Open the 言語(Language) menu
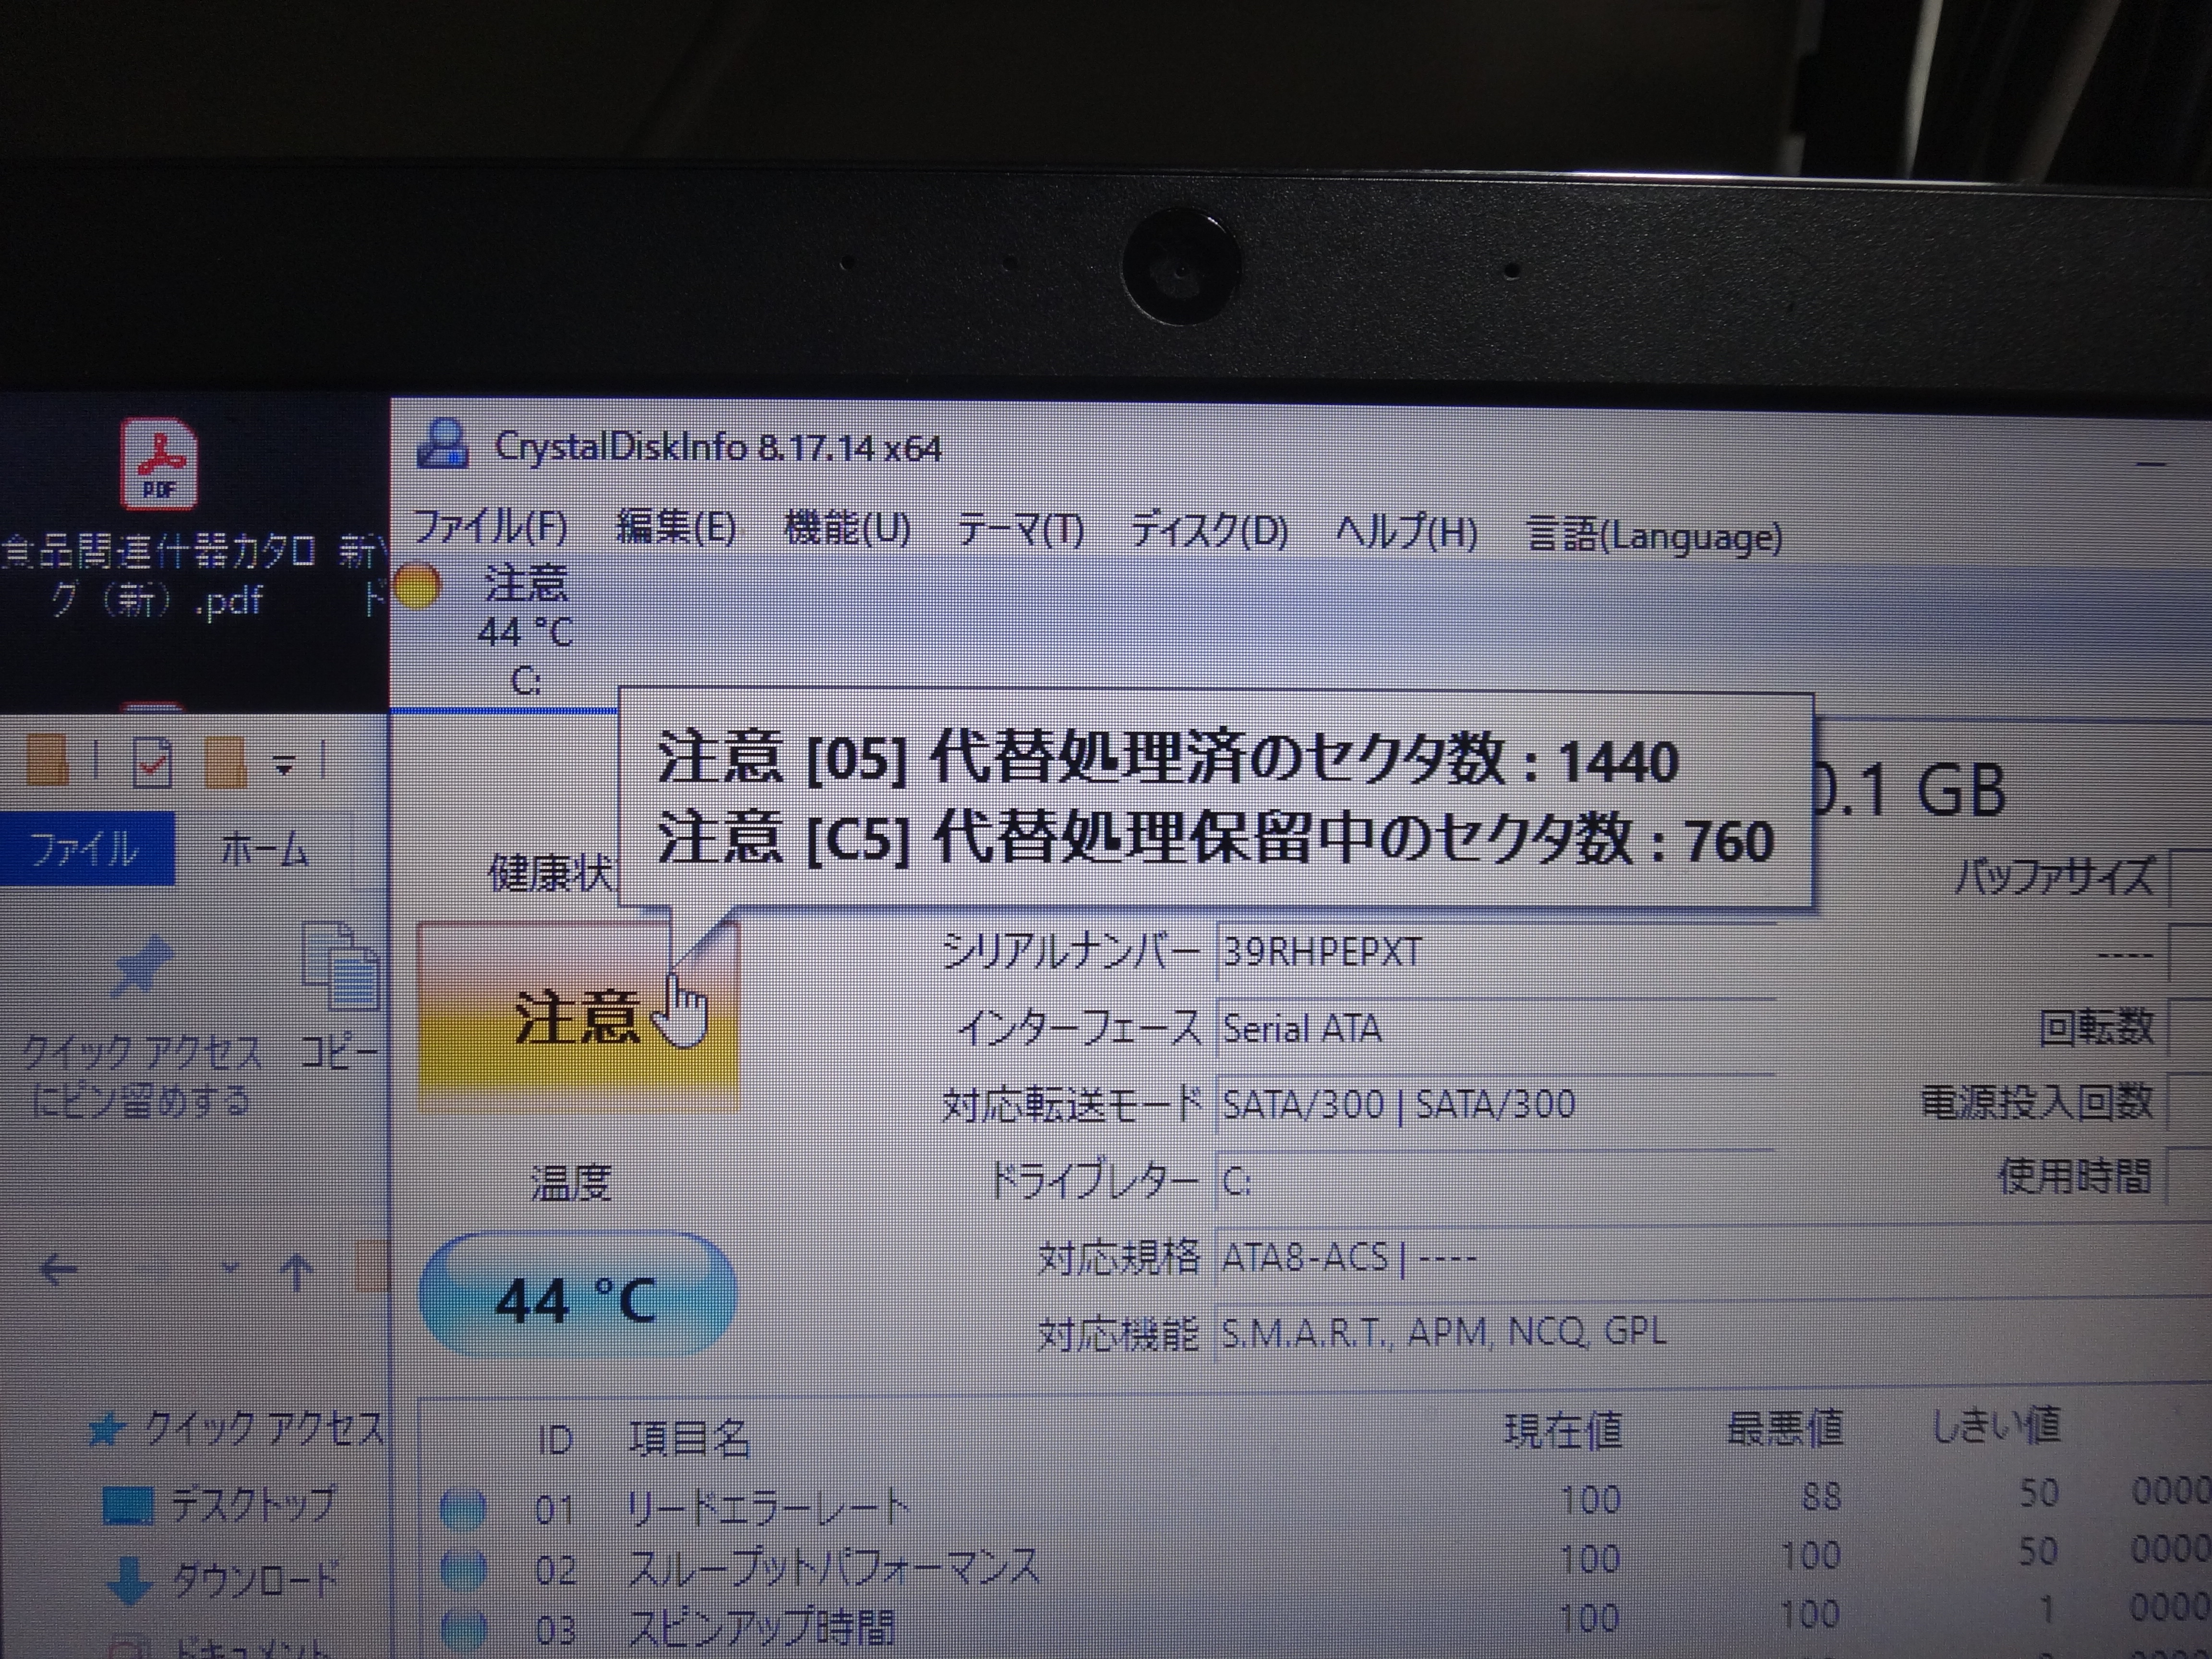The height and width of the screenshot is (1659, 2212). [1655, 536]
